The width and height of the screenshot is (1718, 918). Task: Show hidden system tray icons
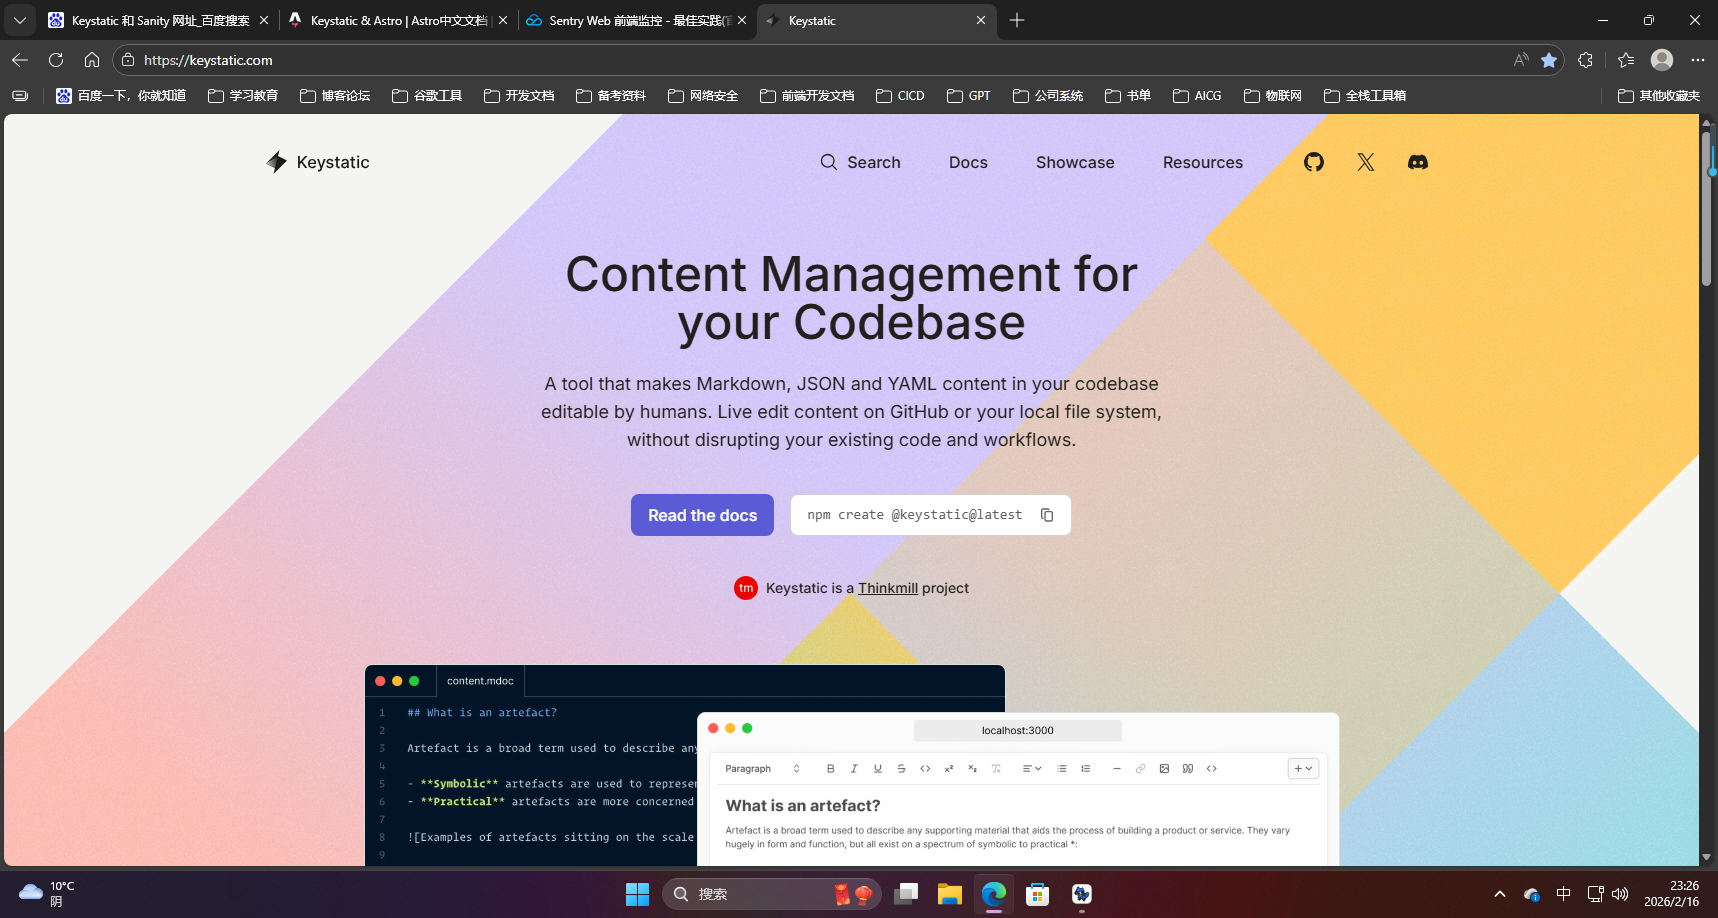coord(1500,894)
